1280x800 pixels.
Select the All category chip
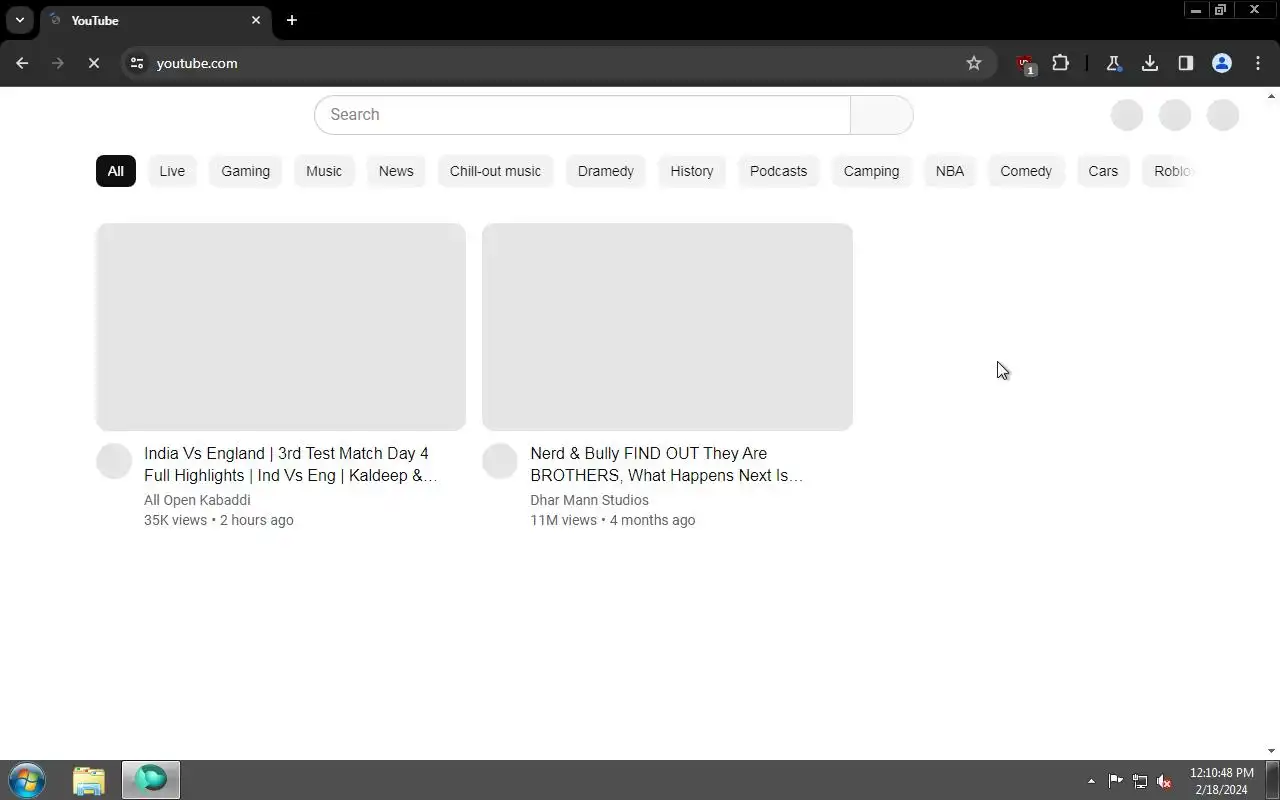click(116, 171)
